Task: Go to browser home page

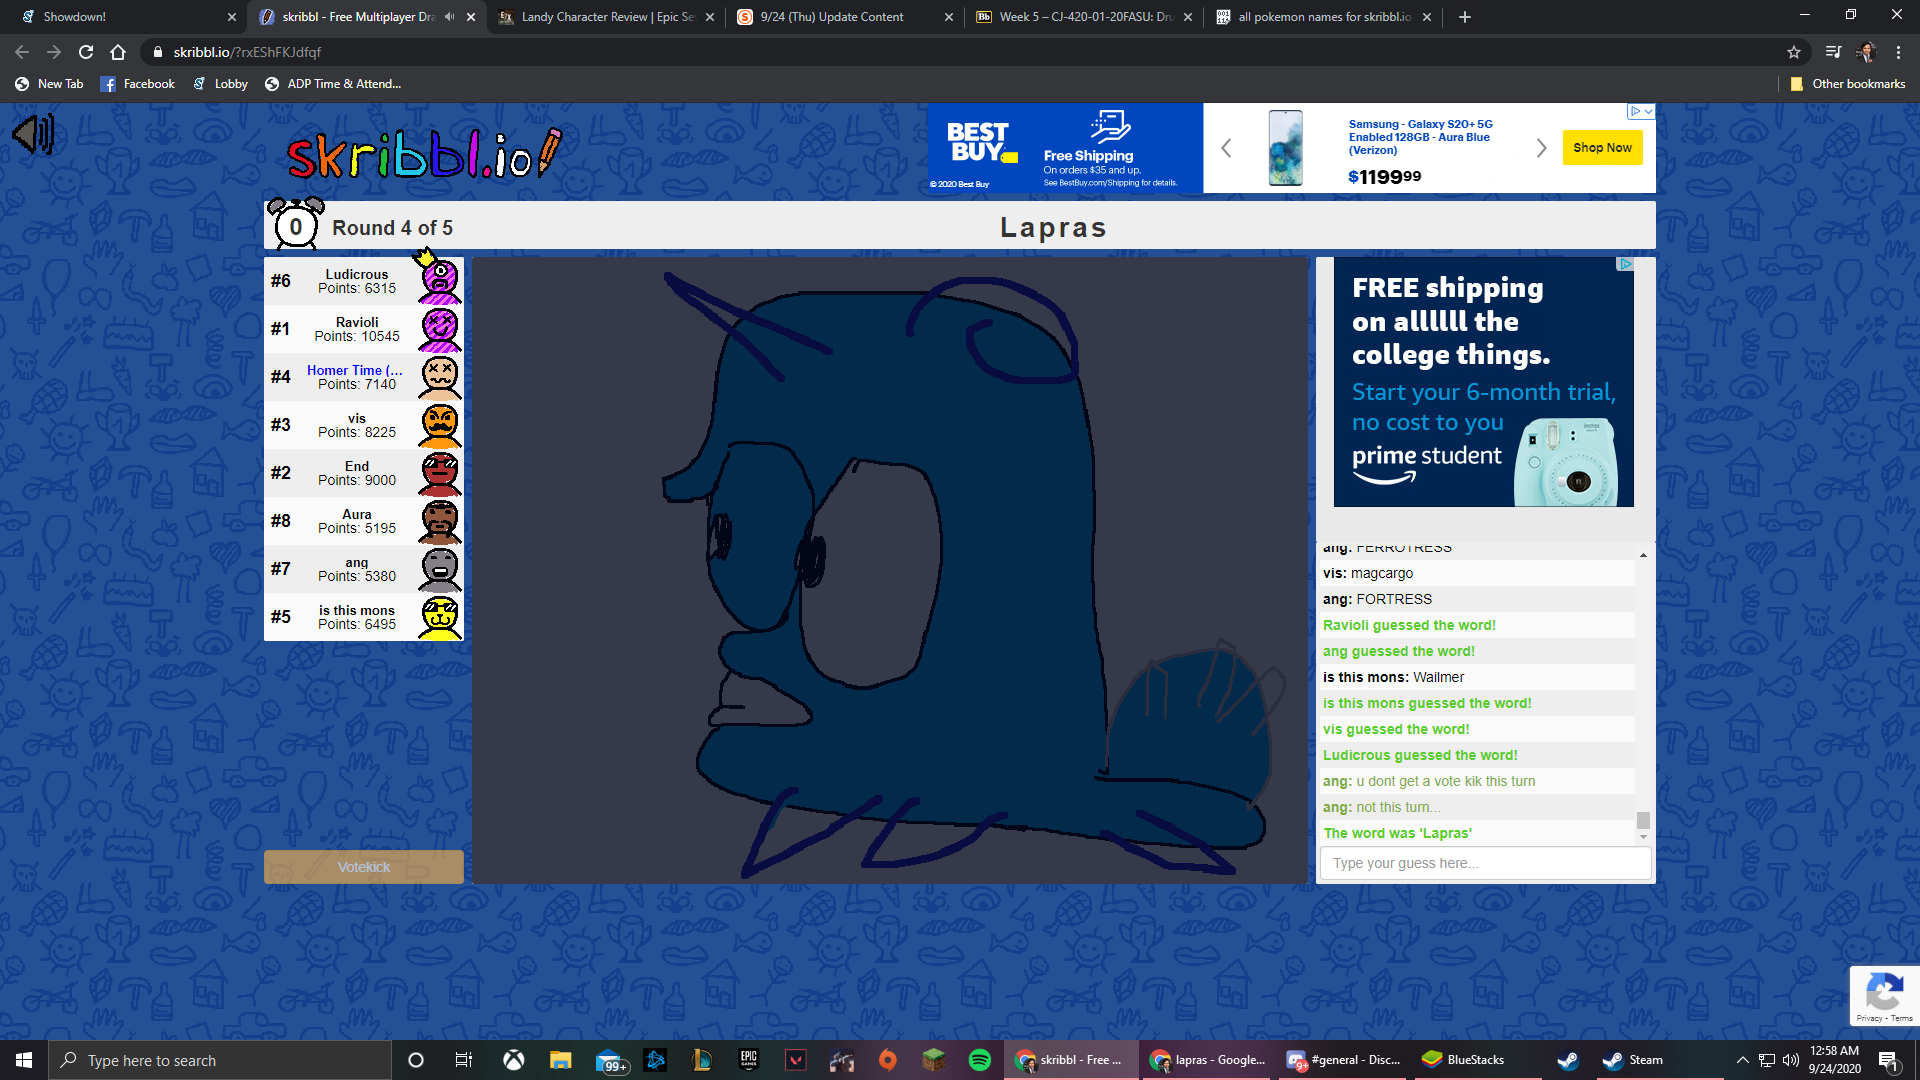Action: point(118,52)
